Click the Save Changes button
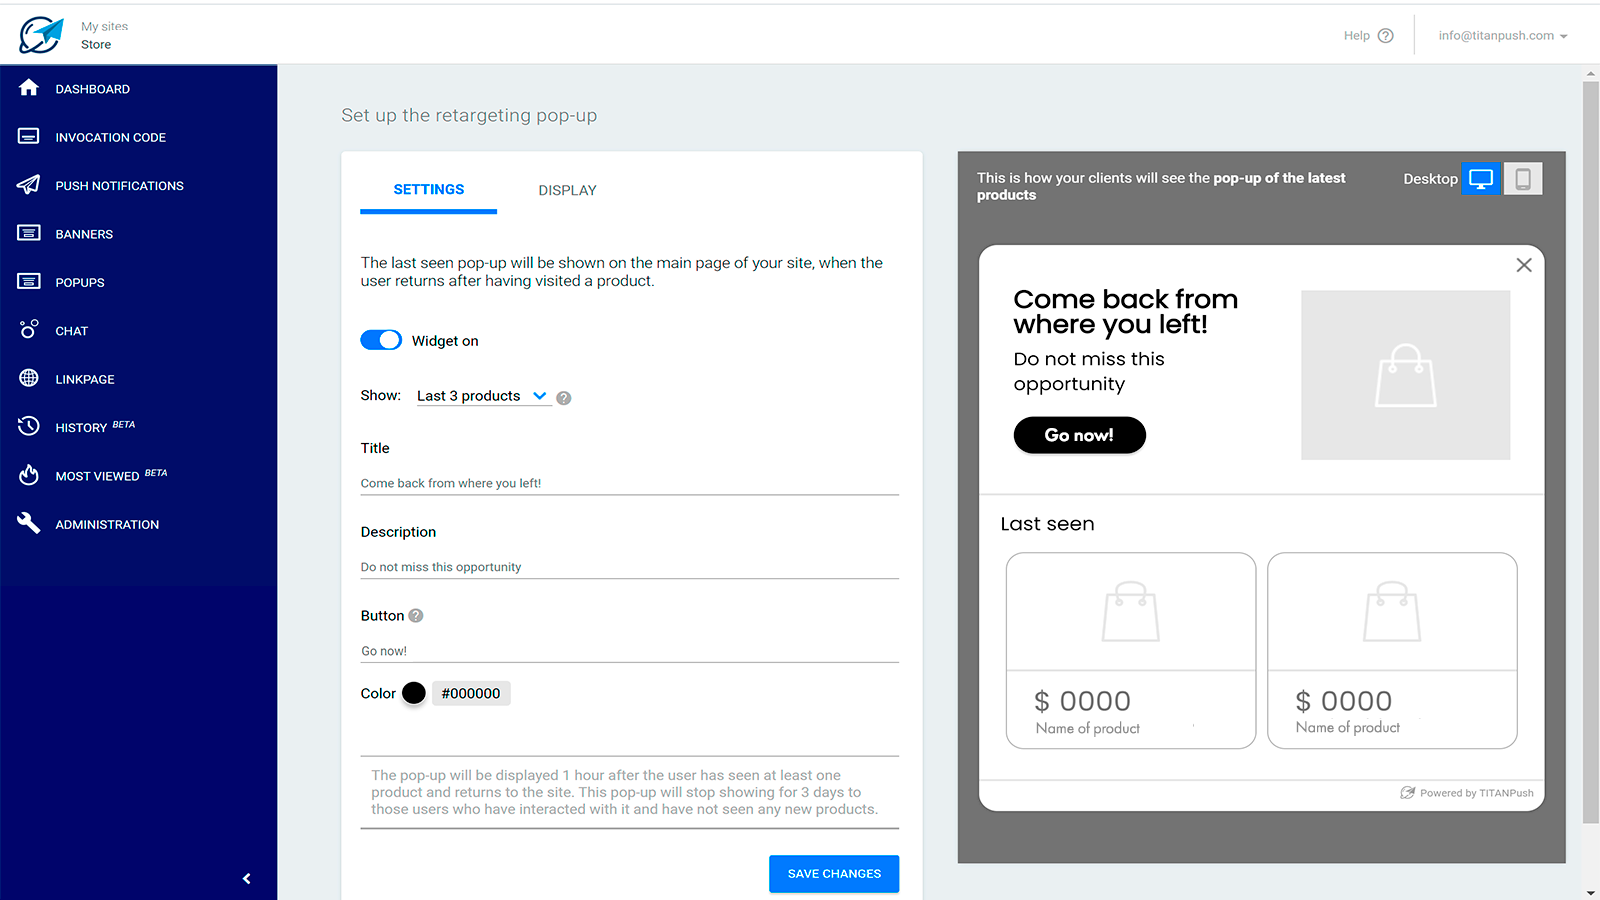This screenshot has height=900, width=1600. tap(833, 873)
